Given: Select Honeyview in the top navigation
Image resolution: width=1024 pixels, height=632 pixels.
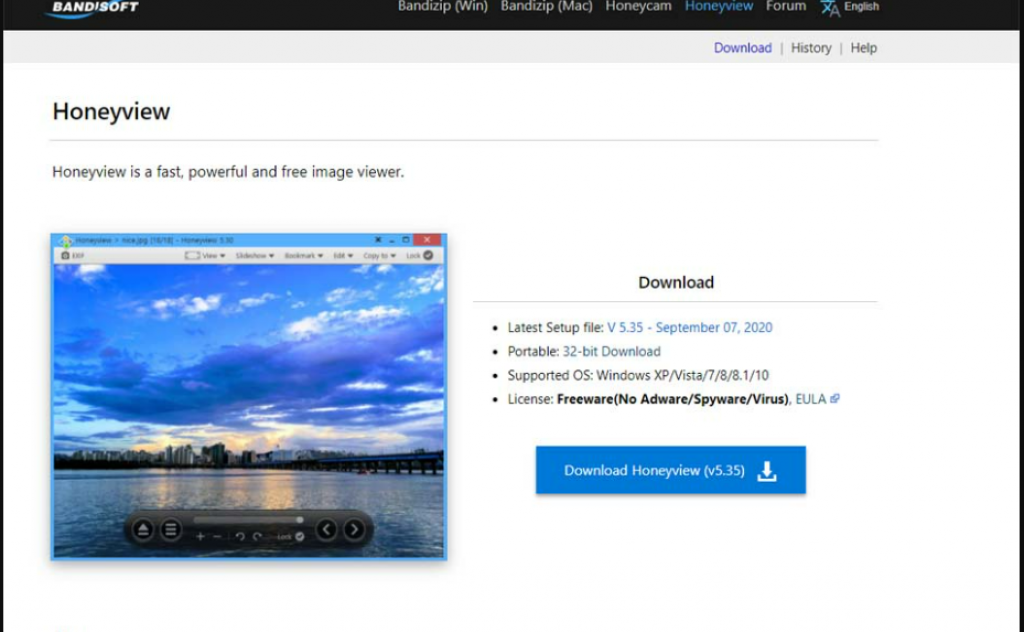Looking at the screenshot, I should pyautogui.click(x=719, y=7).
